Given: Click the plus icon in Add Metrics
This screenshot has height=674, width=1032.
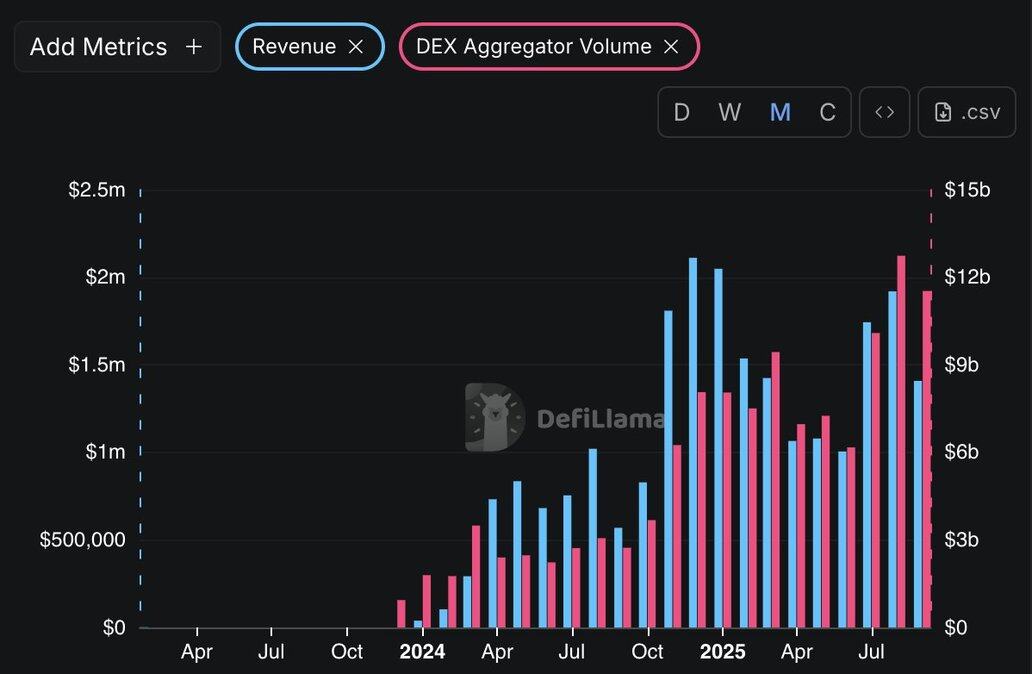Looking at the screenshot, I should point(194,47).
